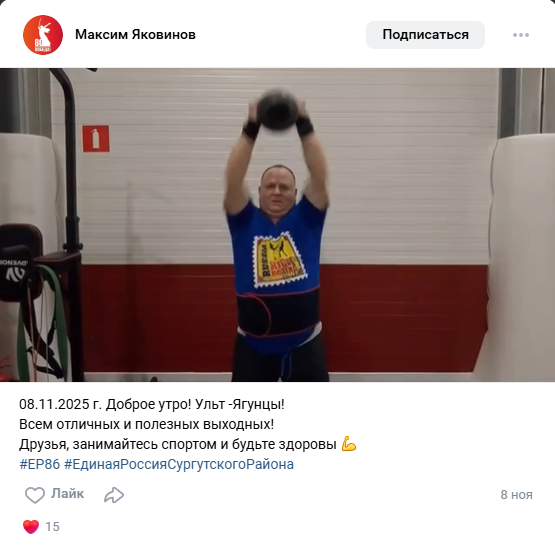Click the Подписаться subscribe button
This screenshot has width=555, height=548.
[x=425, y=35]
